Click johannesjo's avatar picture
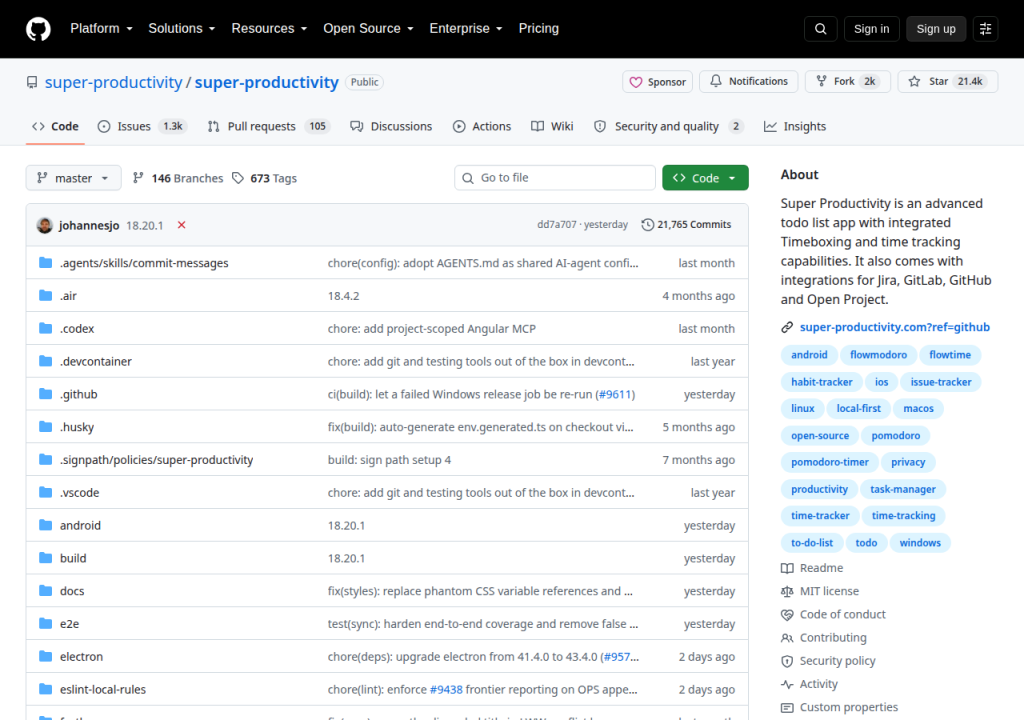1024x720 pixels. pos(44,225)
